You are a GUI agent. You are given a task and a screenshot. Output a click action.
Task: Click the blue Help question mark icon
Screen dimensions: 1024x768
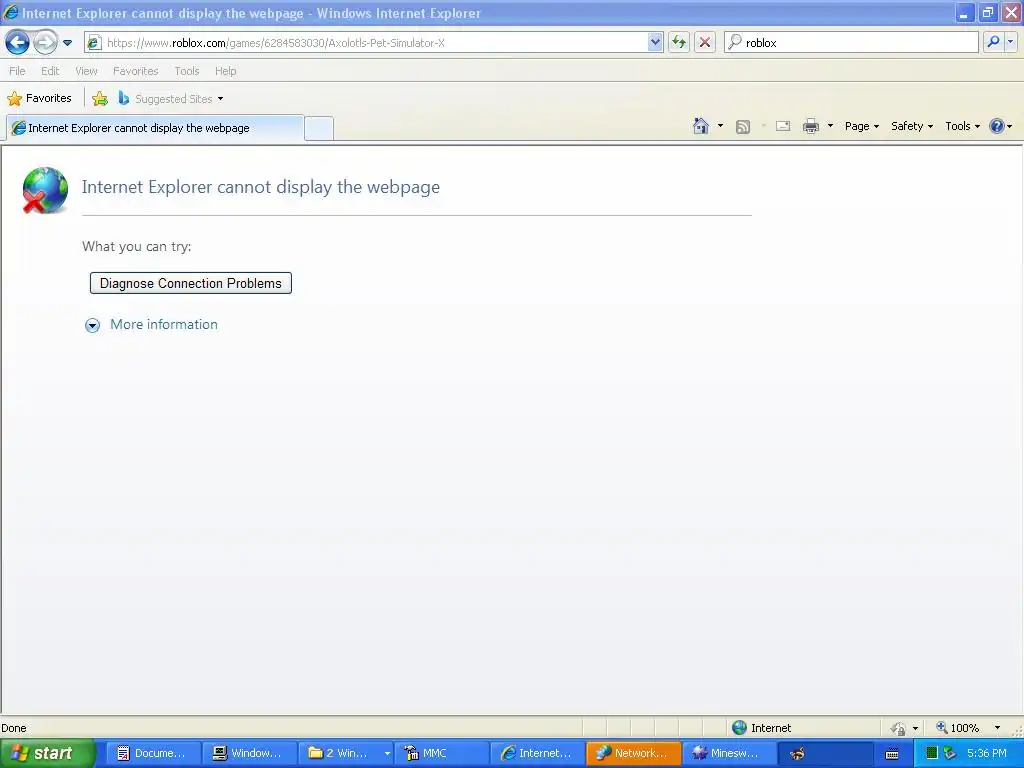pos(997,126)
